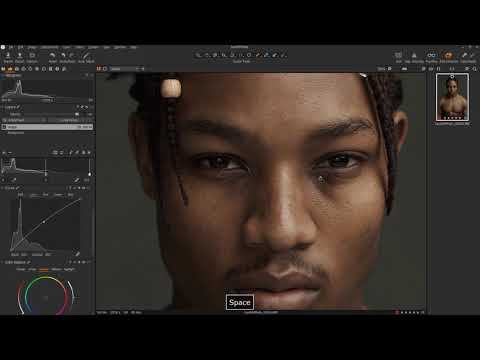Open the Edit menu
Viewport: 480px width, 360px height.
[20, 47]
